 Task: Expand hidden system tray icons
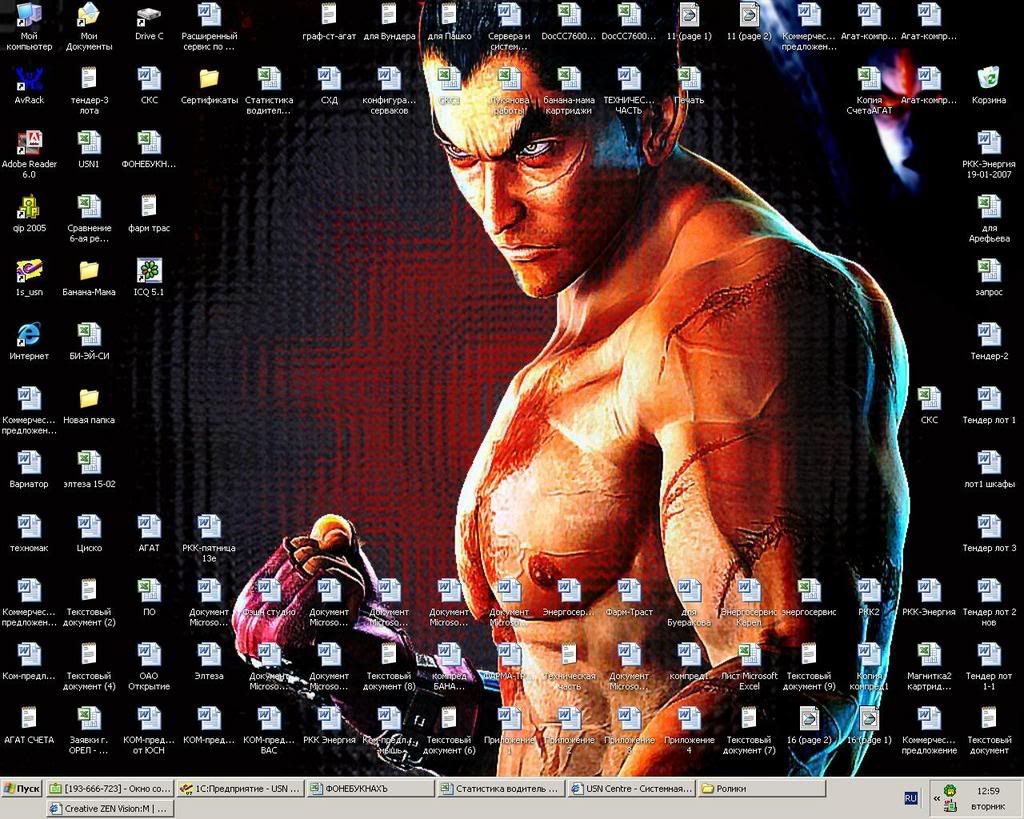pyautogui.click(x=936, y=798)
